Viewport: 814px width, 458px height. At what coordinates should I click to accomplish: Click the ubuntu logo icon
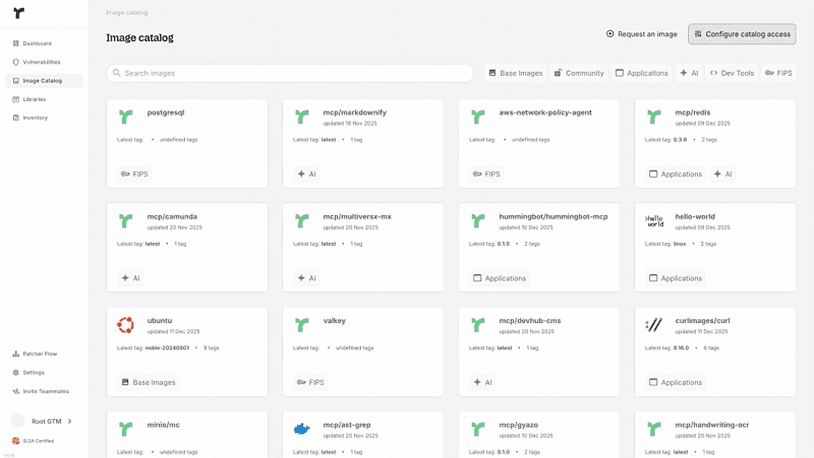pos(126,325)
